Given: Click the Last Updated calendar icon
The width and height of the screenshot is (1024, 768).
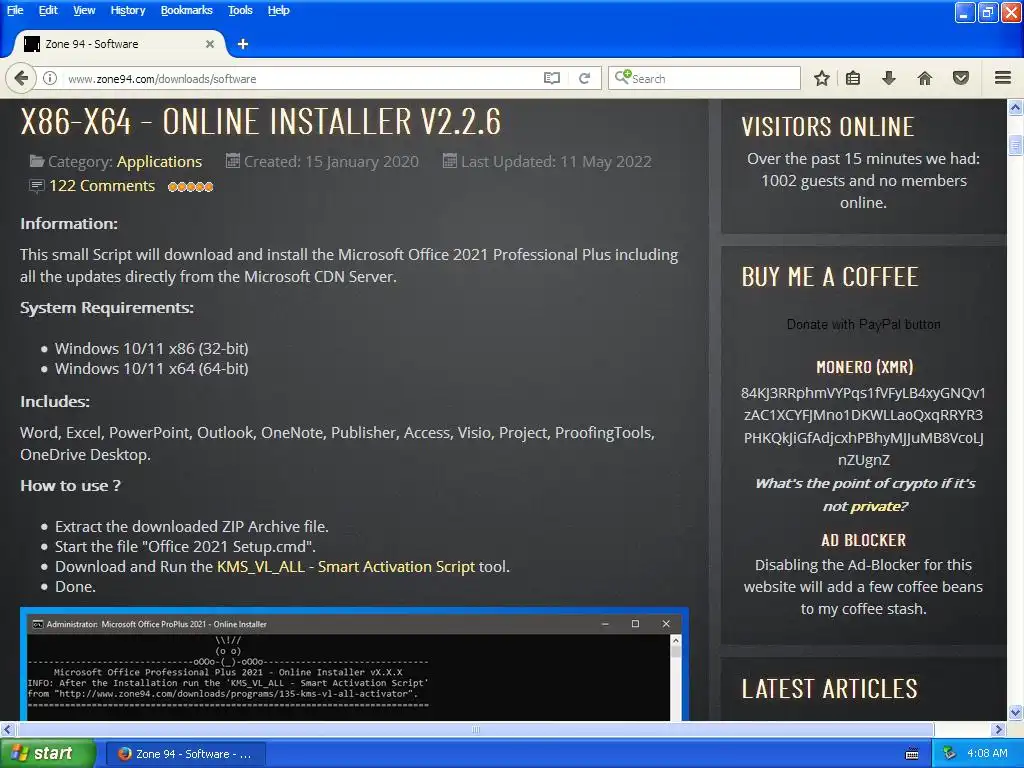Looking at the screenshot, I should pyautogui.click(x=449, y=160).
